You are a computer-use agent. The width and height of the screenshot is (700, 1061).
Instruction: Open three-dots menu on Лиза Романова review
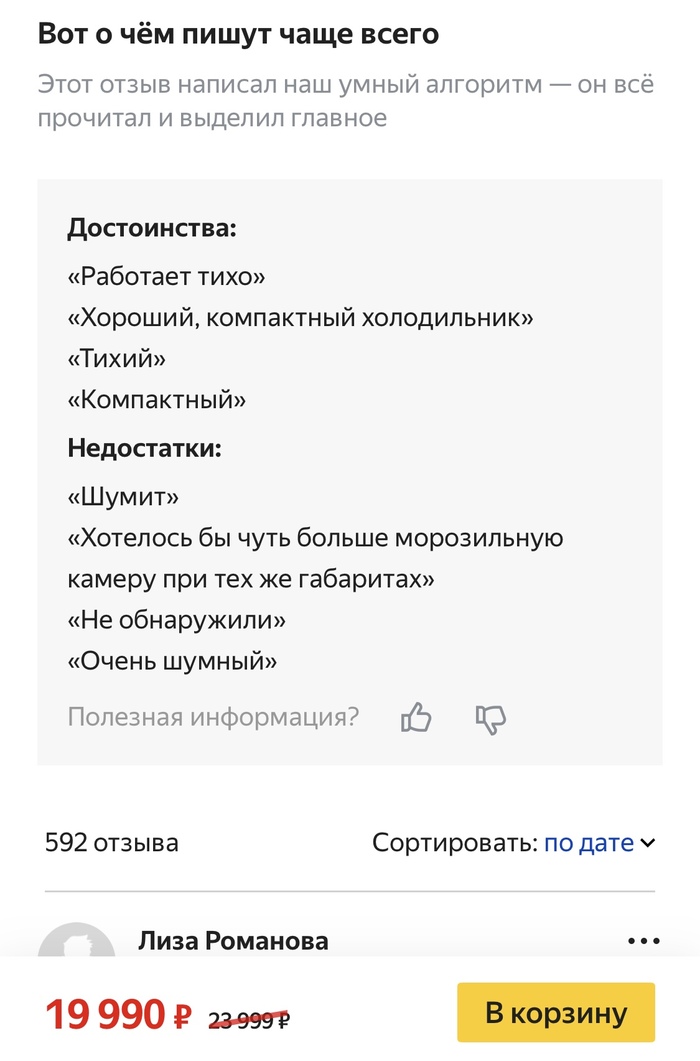[x=643, y=941]
